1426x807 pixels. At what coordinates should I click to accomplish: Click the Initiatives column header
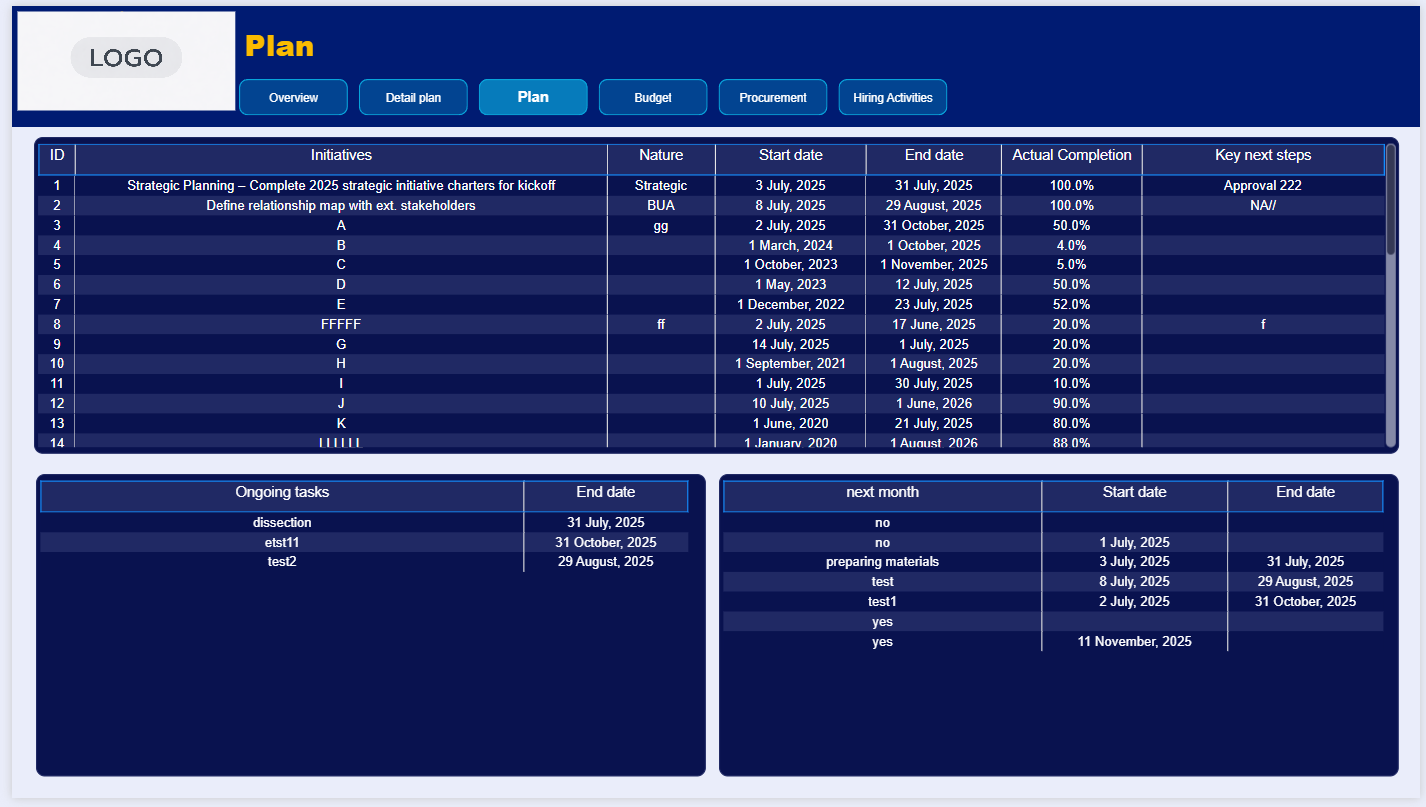coord(341,156)
